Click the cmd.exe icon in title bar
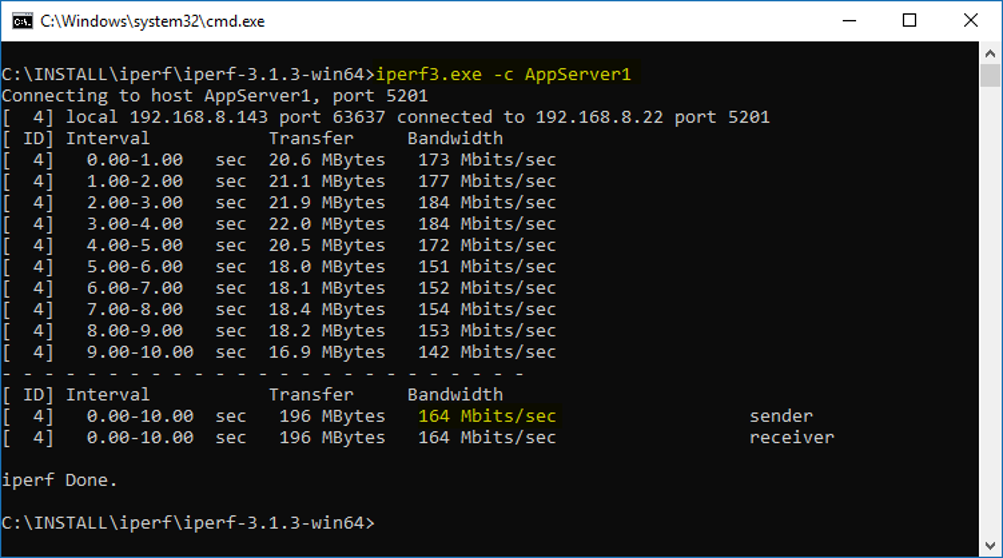 coord(21,21)
